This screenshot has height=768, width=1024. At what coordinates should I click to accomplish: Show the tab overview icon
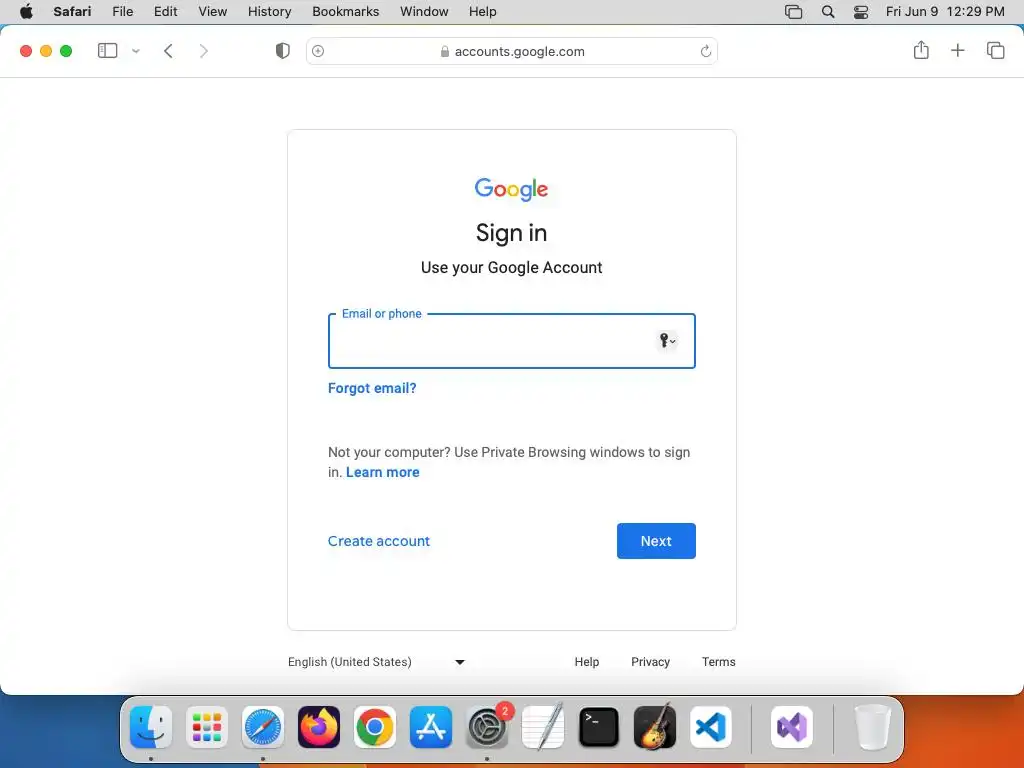(995, 50)
